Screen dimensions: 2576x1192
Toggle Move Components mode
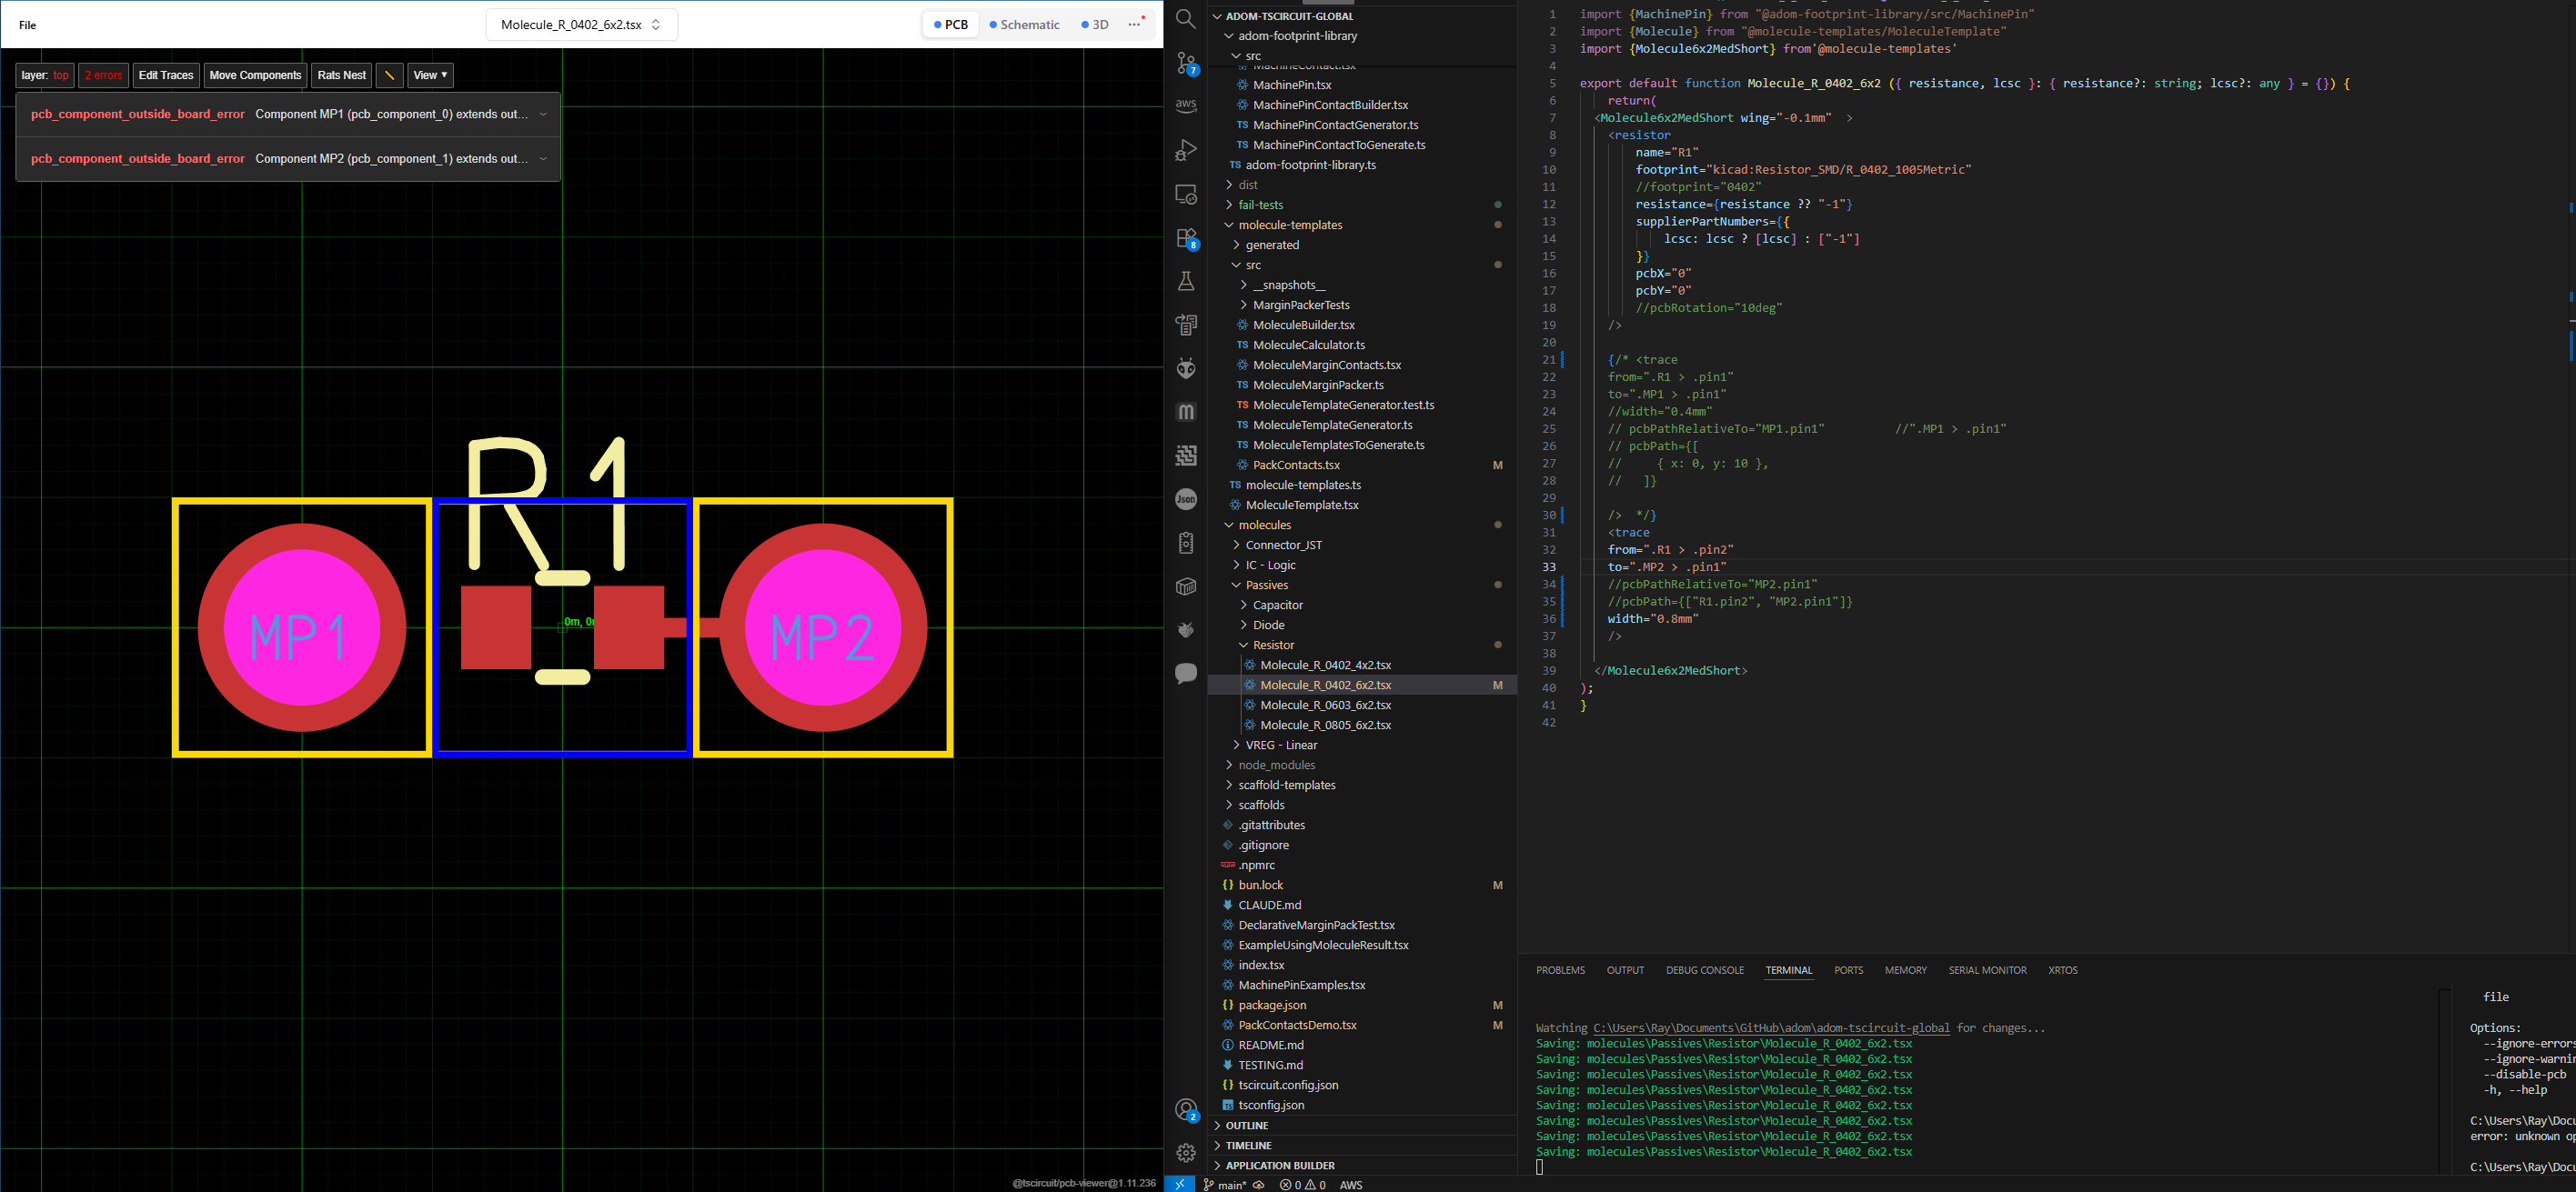point(255,75)
